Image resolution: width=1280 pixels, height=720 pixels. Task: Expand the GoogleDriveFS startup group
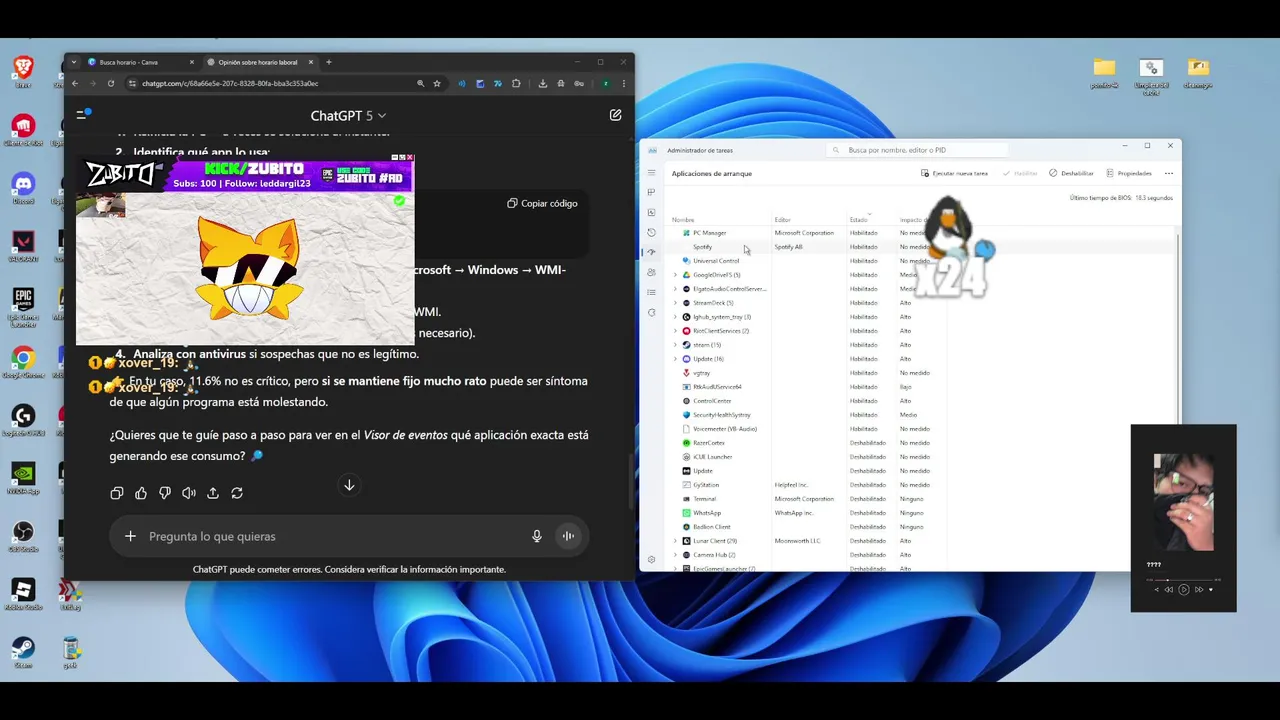[675, 275]
